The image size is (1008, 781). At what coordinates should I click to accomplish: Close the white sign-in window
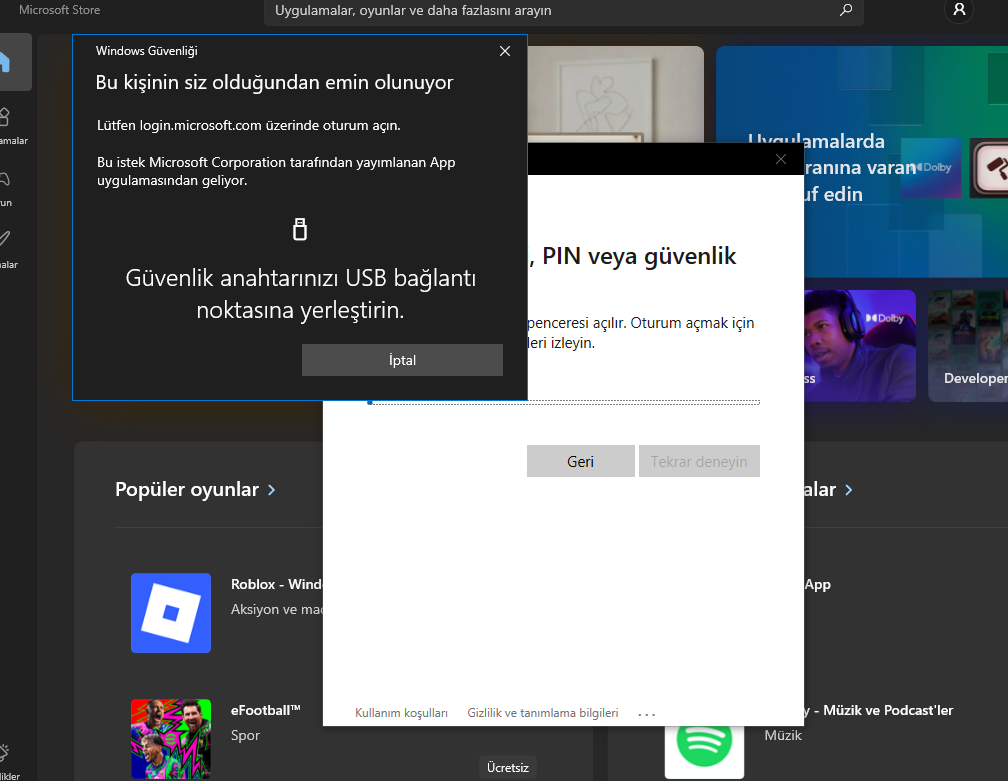click(780, 159)
